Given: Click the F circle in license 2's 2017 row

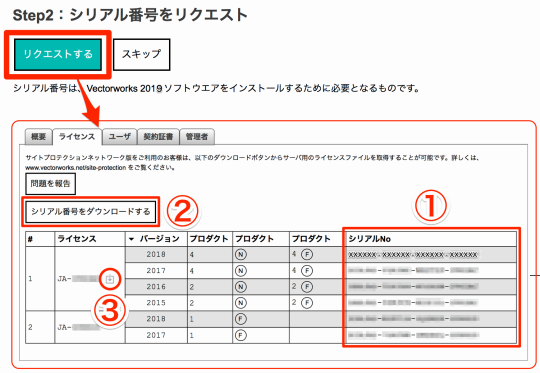Looking at the screenshot, I should click(241, 335).
